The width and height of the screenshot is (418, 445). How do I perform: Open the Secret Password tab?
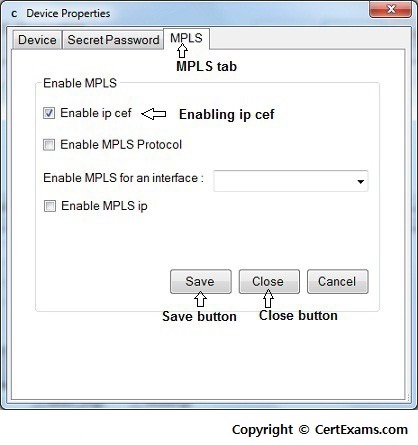click(x=113, y=40)
